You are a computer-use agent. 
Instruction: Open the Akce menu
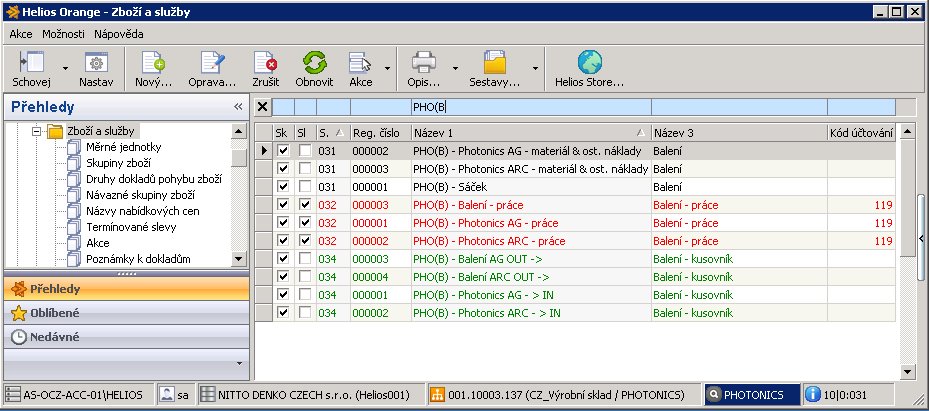pos(21,34)
